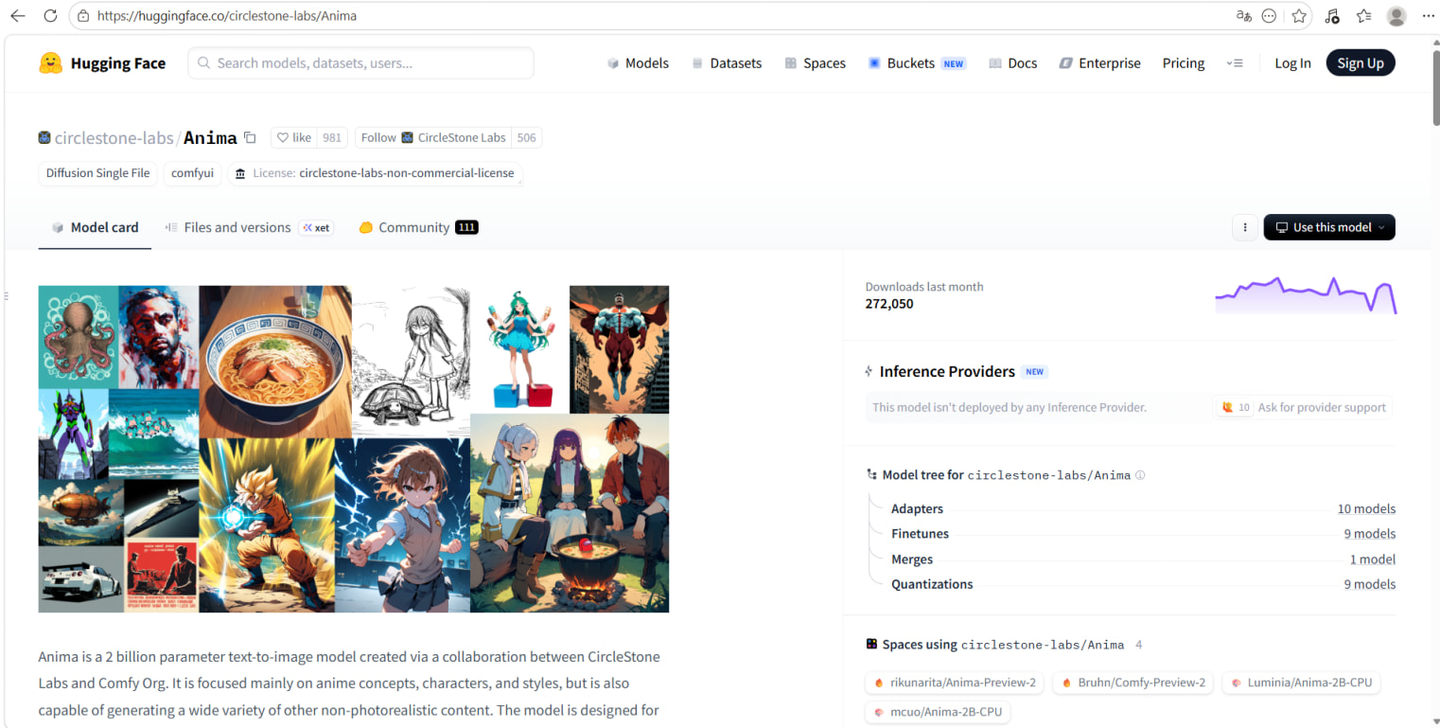Open the Adapters 10 models row
The width and height of the screenshot is (1440, 728).
(x=1143, y=509)
